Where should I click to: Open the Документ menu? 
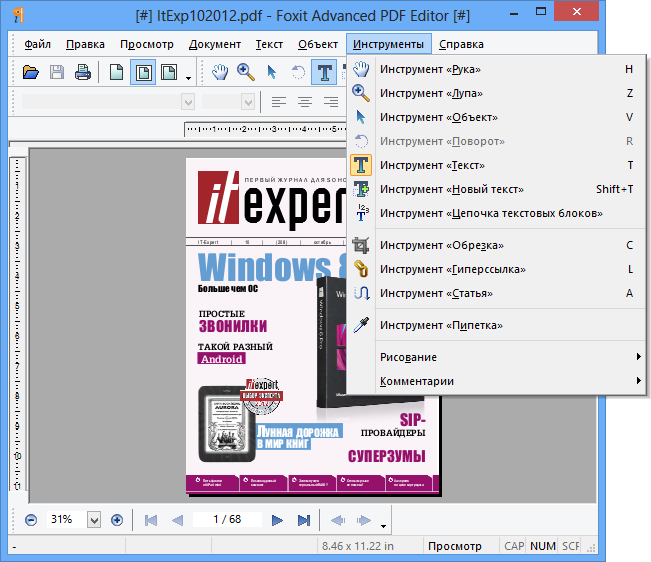pos(215,44)
